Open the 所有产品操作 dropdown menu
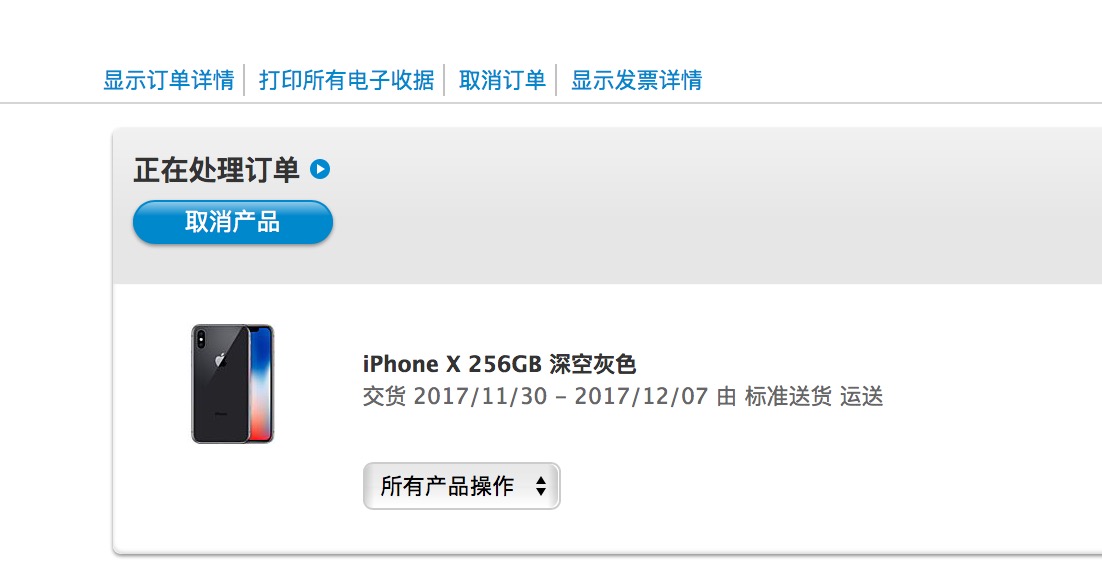1102x566 pixels. click(x=462, y=486)
